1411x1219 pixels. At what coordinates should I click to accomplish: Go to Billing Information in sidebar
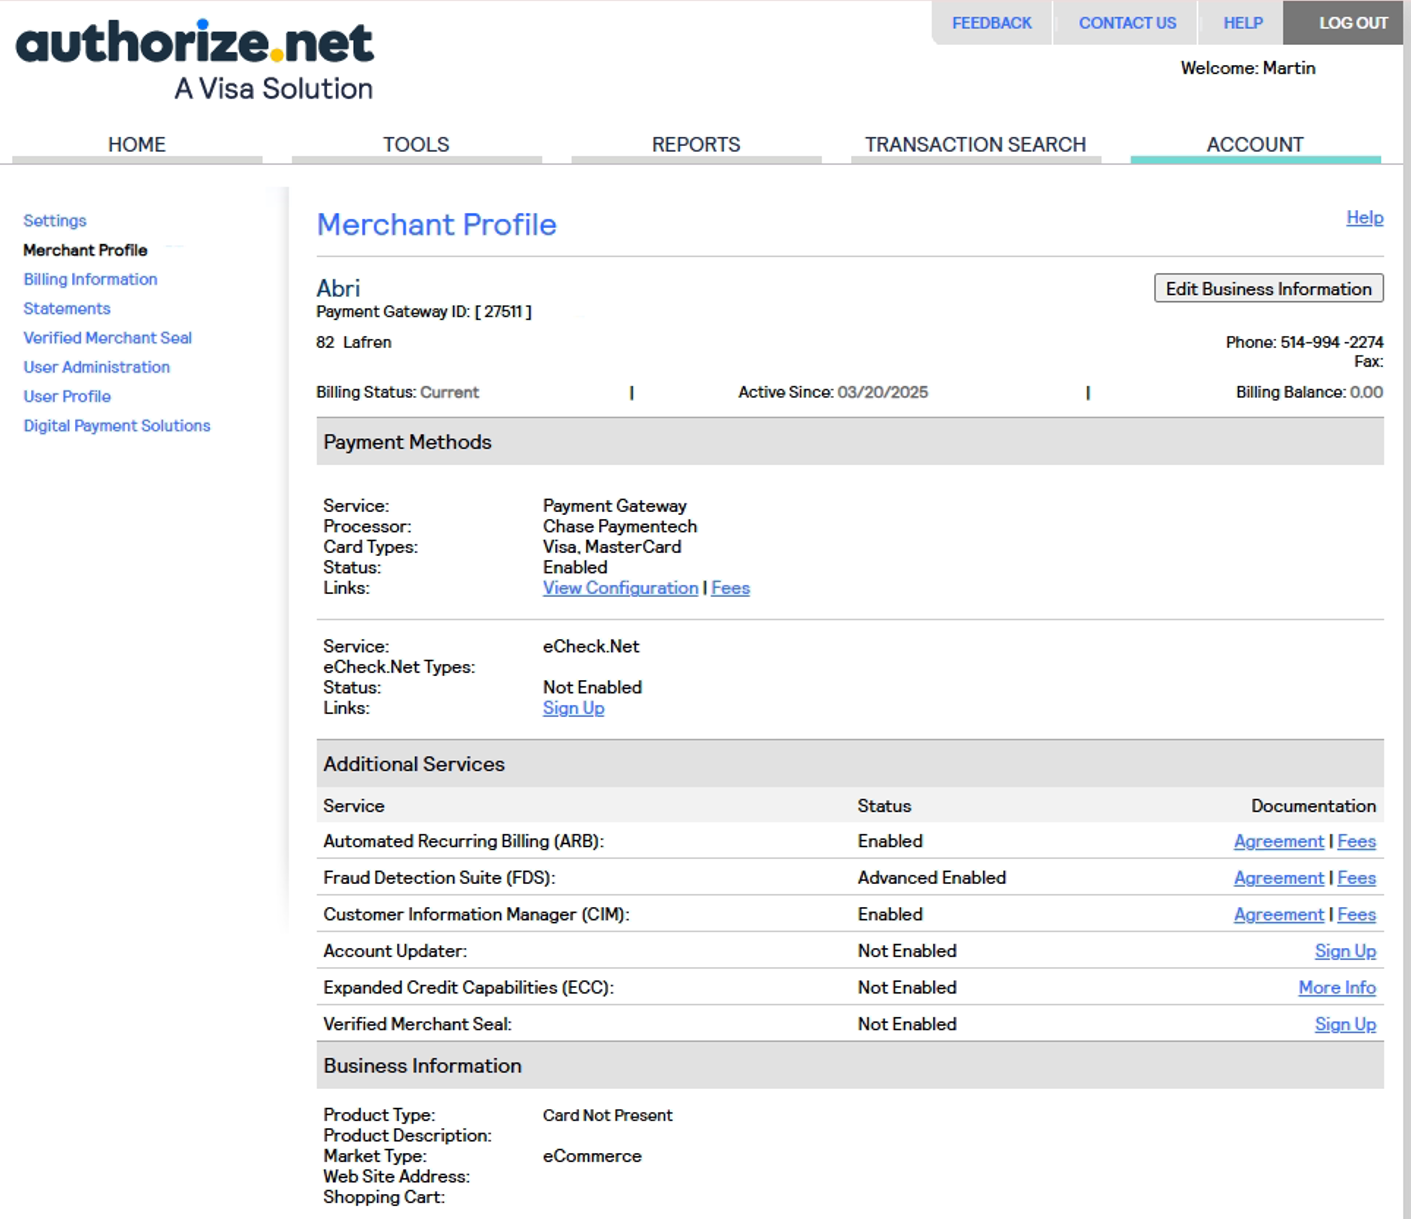tap(90, 279)
